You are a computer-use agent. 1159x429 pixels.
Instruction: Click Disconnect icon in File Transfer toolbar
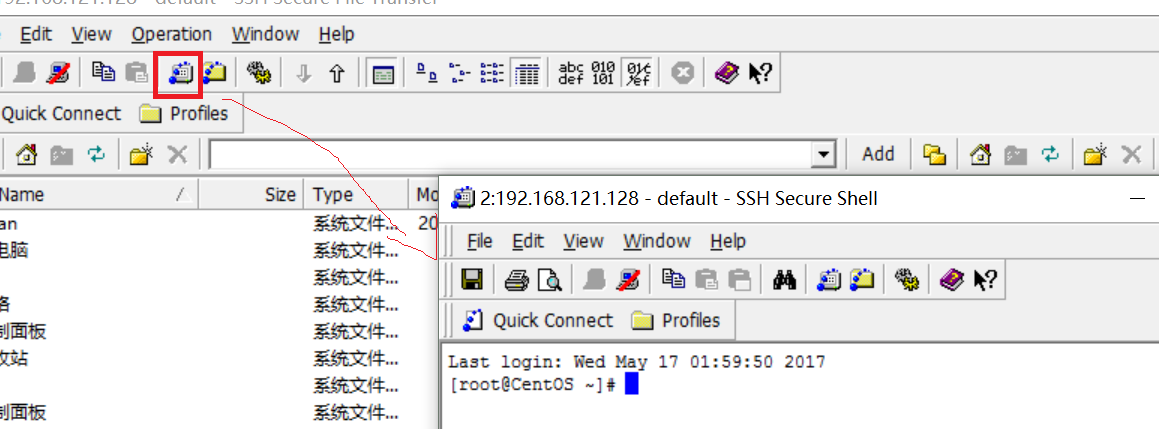pos(58,72)
